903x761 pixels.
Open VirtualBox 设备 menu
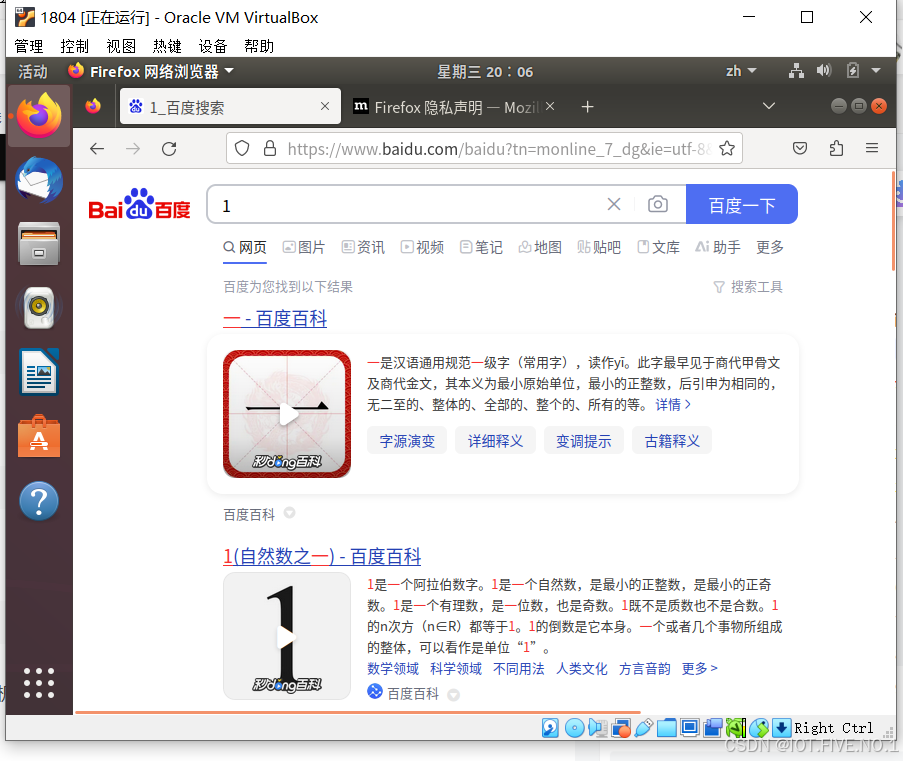[213, 46]
